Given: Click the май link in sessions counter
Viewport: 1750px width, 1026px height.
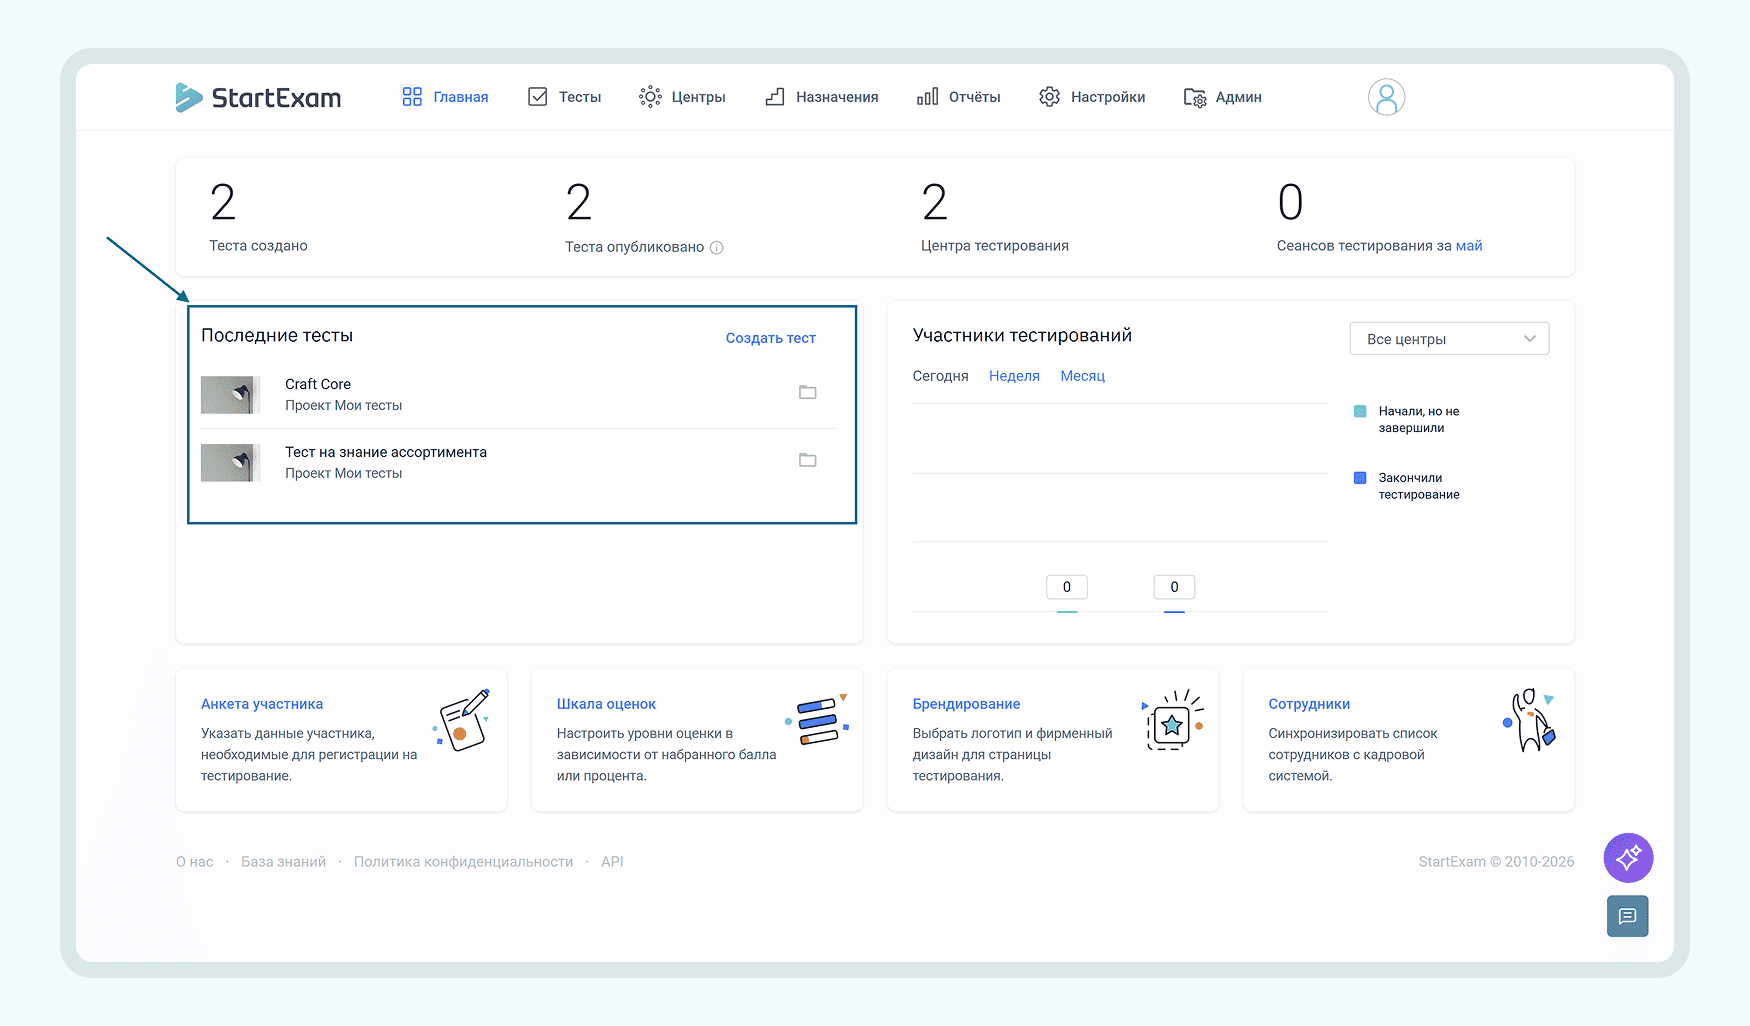Looking at the screenshot, I should pos(1469,246).
